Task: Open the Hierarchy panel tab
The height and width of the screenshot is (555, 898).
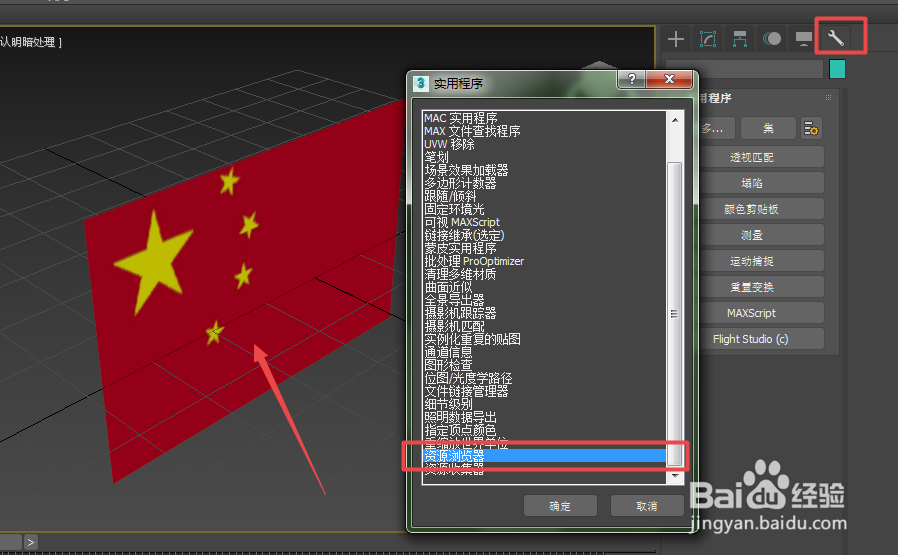Action: click(740, 39)
